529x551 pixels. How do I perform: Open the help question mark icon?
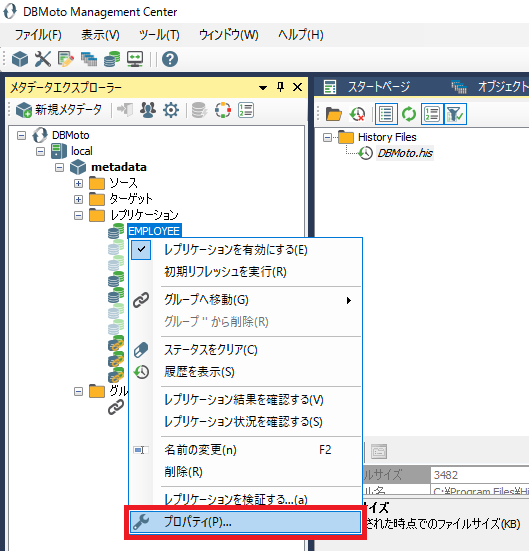click(x=170, y=59)
